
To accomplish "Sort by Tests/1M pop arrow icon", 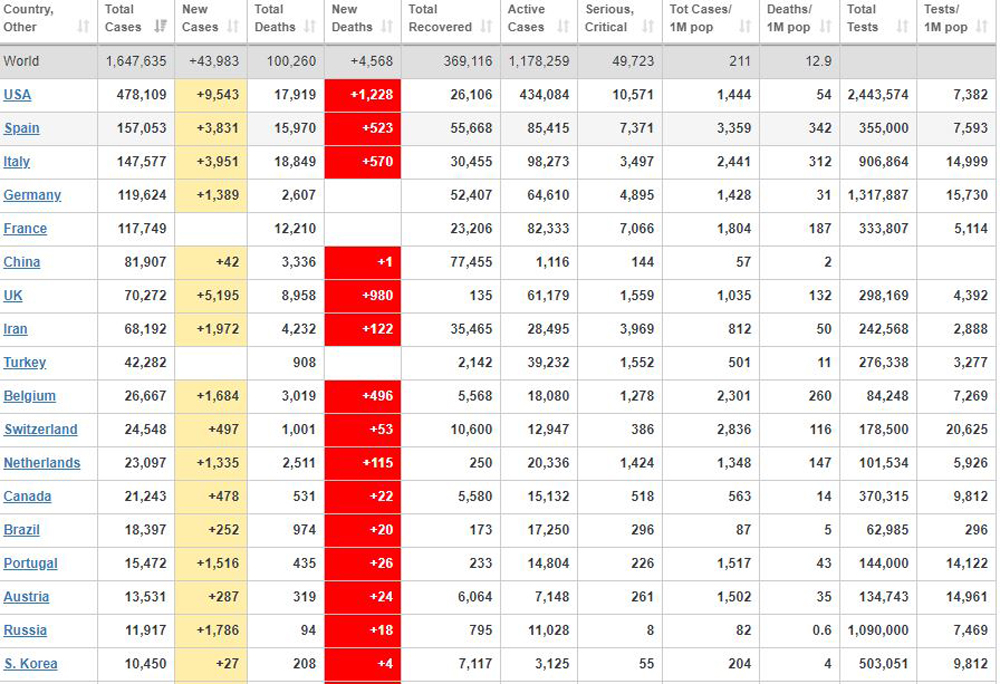I will tap(982, 26).
